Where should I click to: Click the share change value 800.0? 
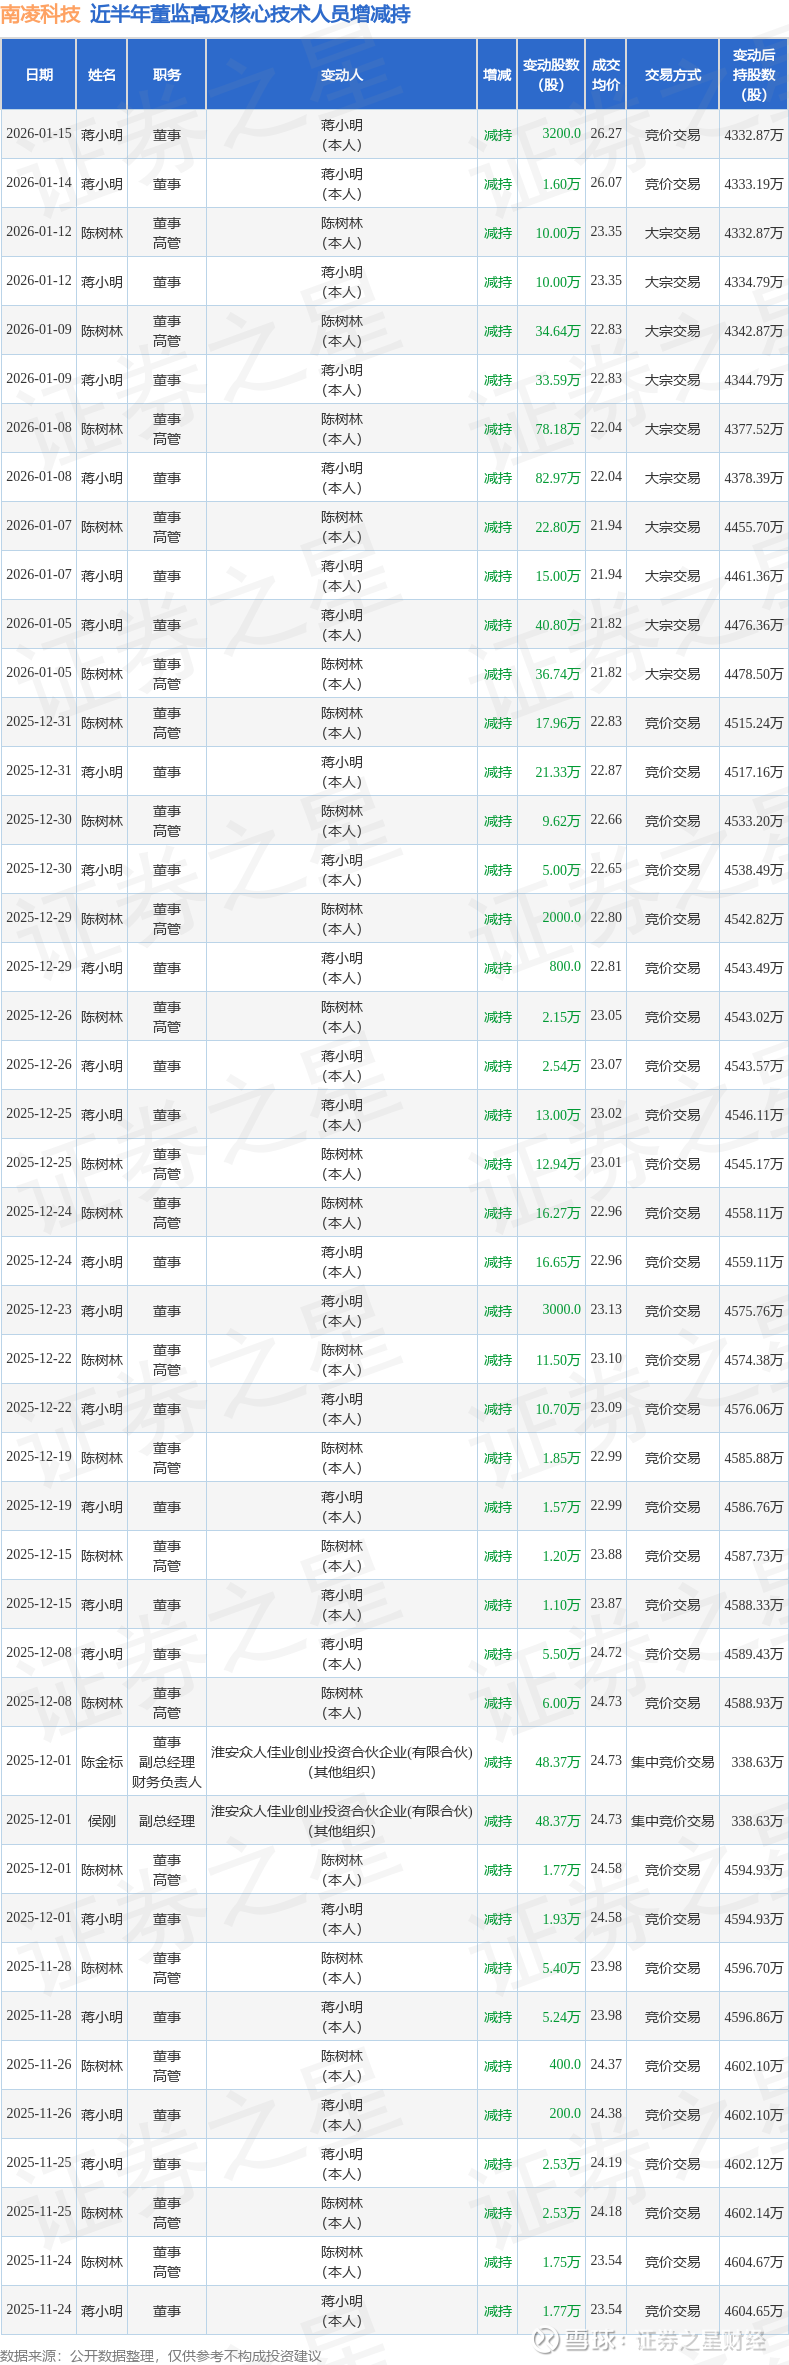point(565,967)
